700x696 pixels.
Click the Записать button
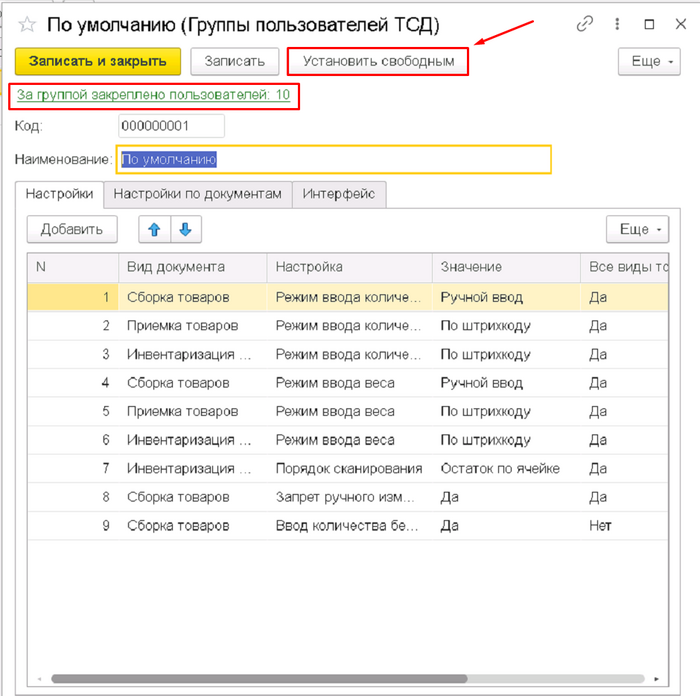[234, 61]
